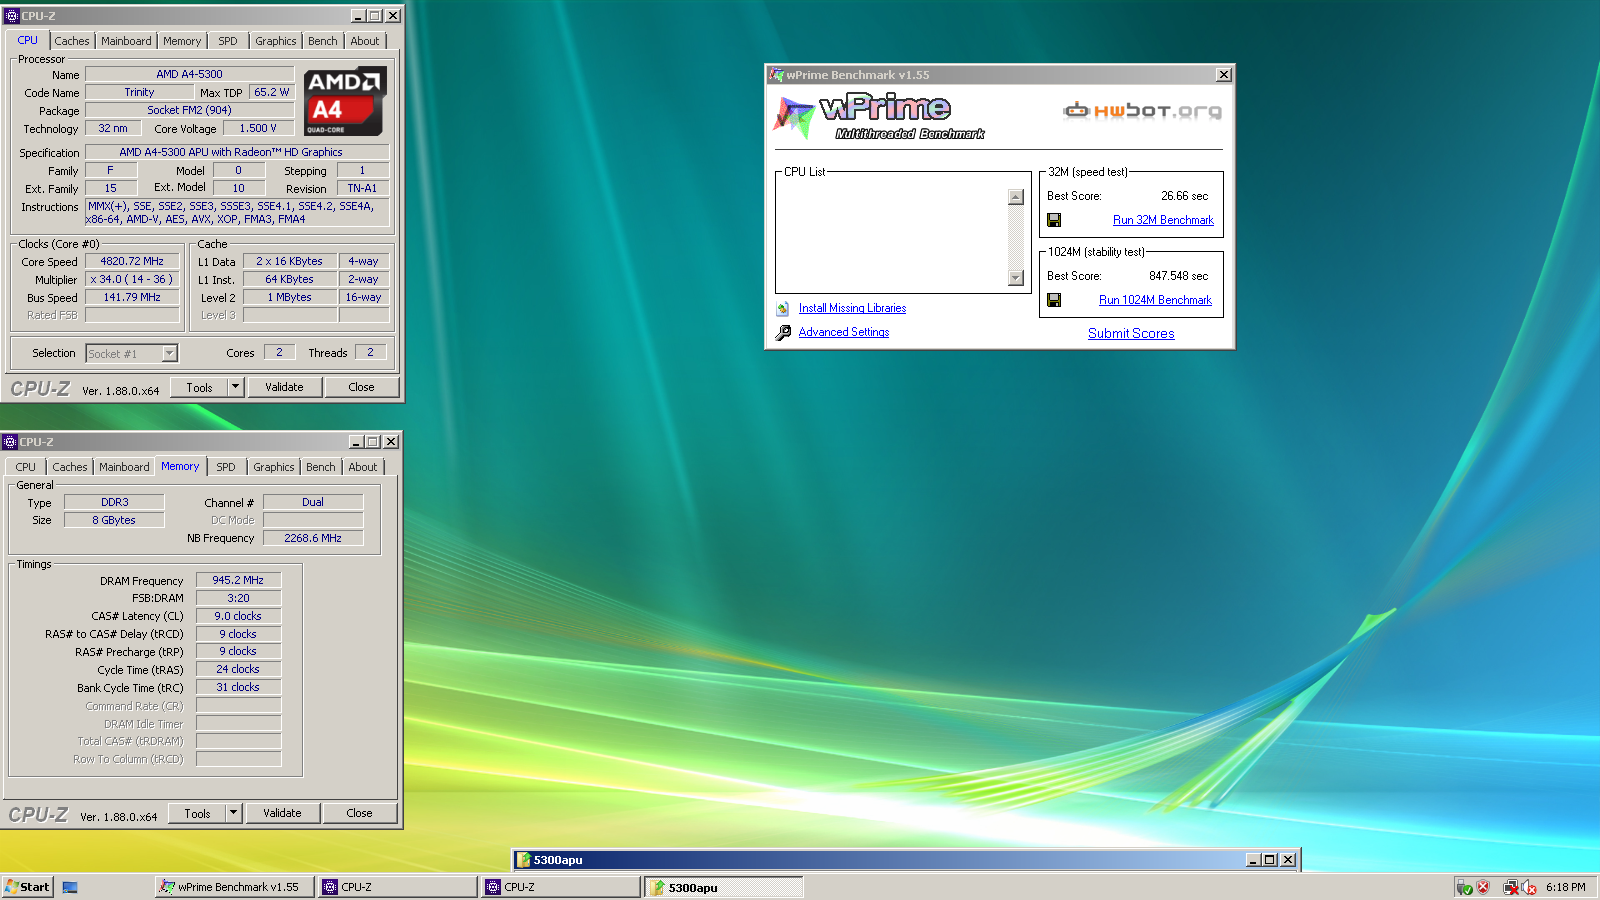Viewport: 1600px width, 900px height.
Task: Click the CAS# Latency value 9.0 clocks
Action: 238,616
